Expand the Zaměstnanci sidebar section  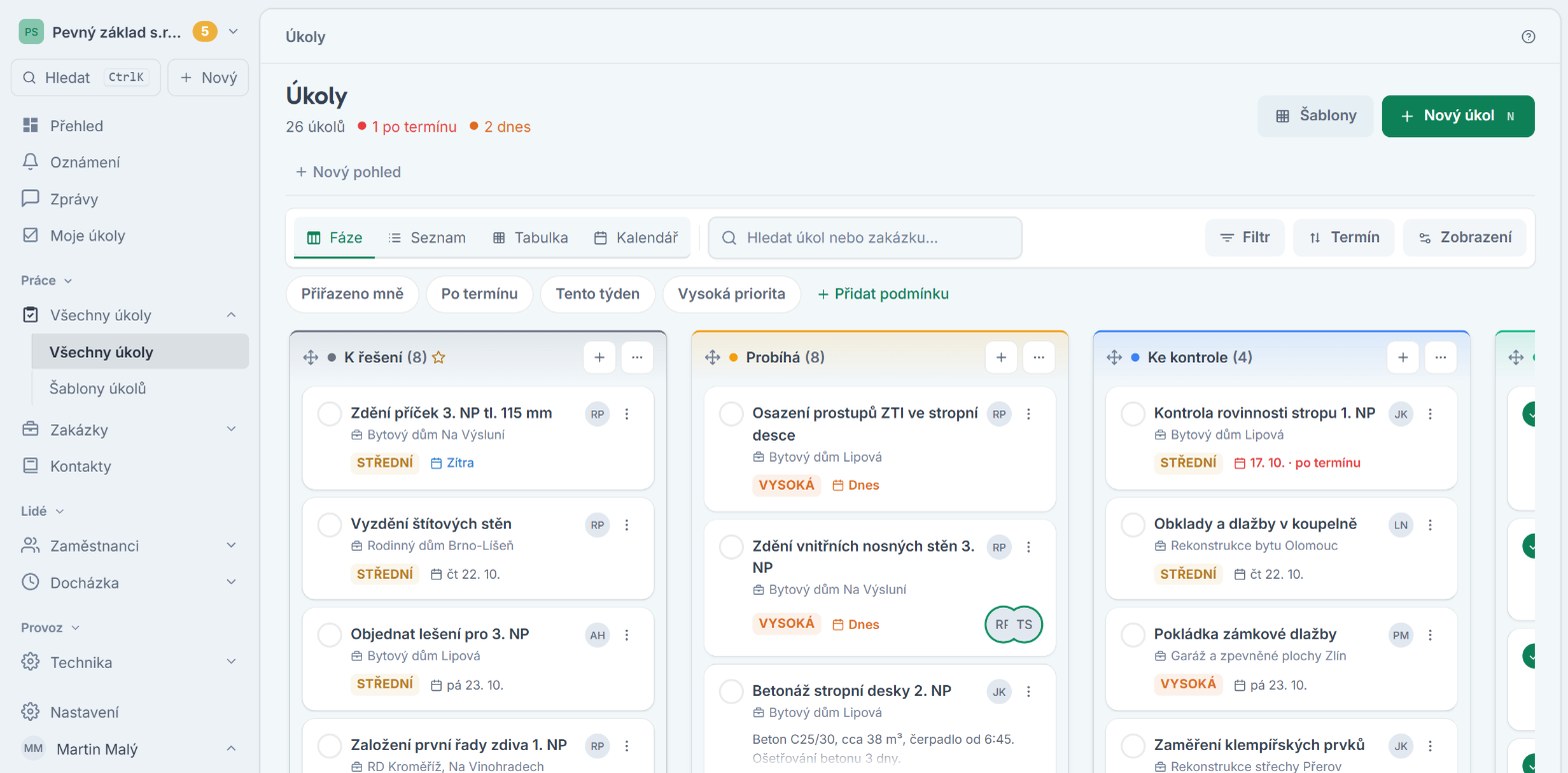pos(231,546)
